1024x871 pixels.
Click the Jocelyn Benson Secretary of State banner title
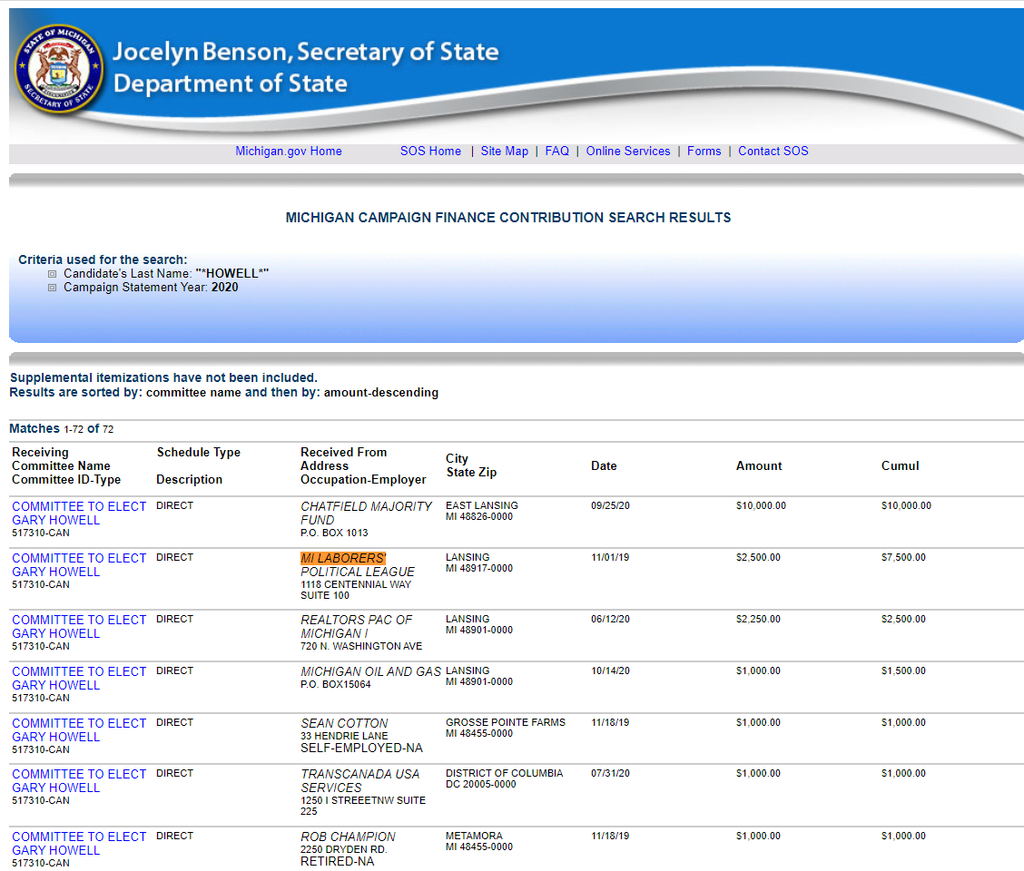pos(305,52)
